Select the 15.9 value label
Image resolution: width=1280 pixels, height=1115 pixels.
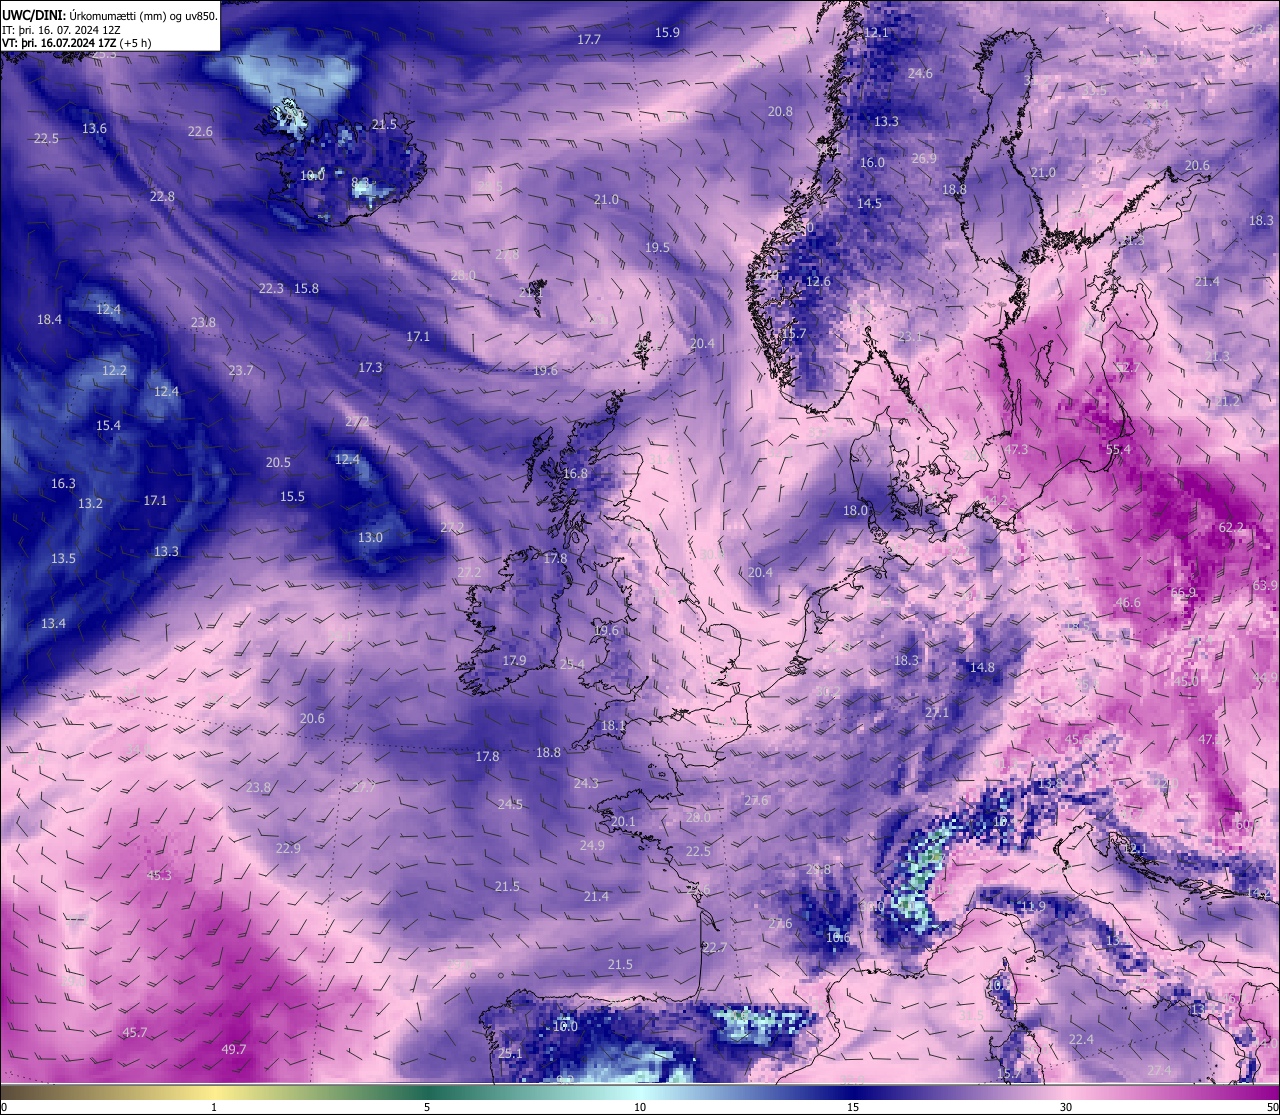(667, 33)
